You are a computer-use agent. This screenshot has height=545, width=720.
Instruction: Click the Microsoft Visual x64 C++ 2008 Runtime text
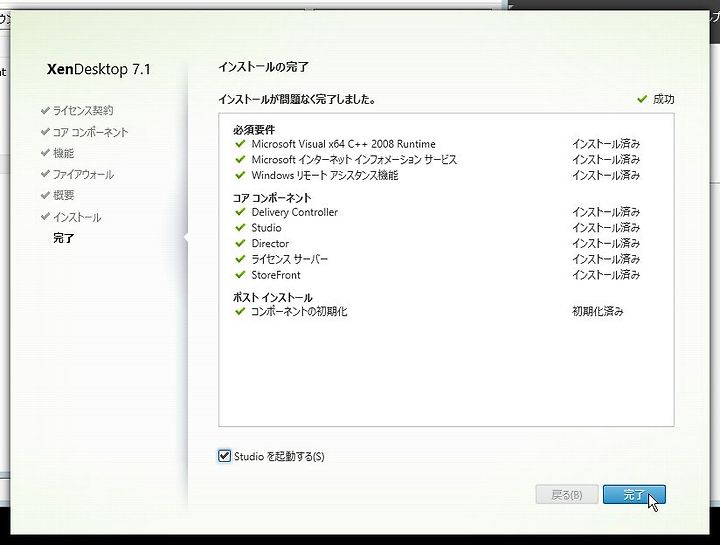pyautogui.click(x=343, y=144)
